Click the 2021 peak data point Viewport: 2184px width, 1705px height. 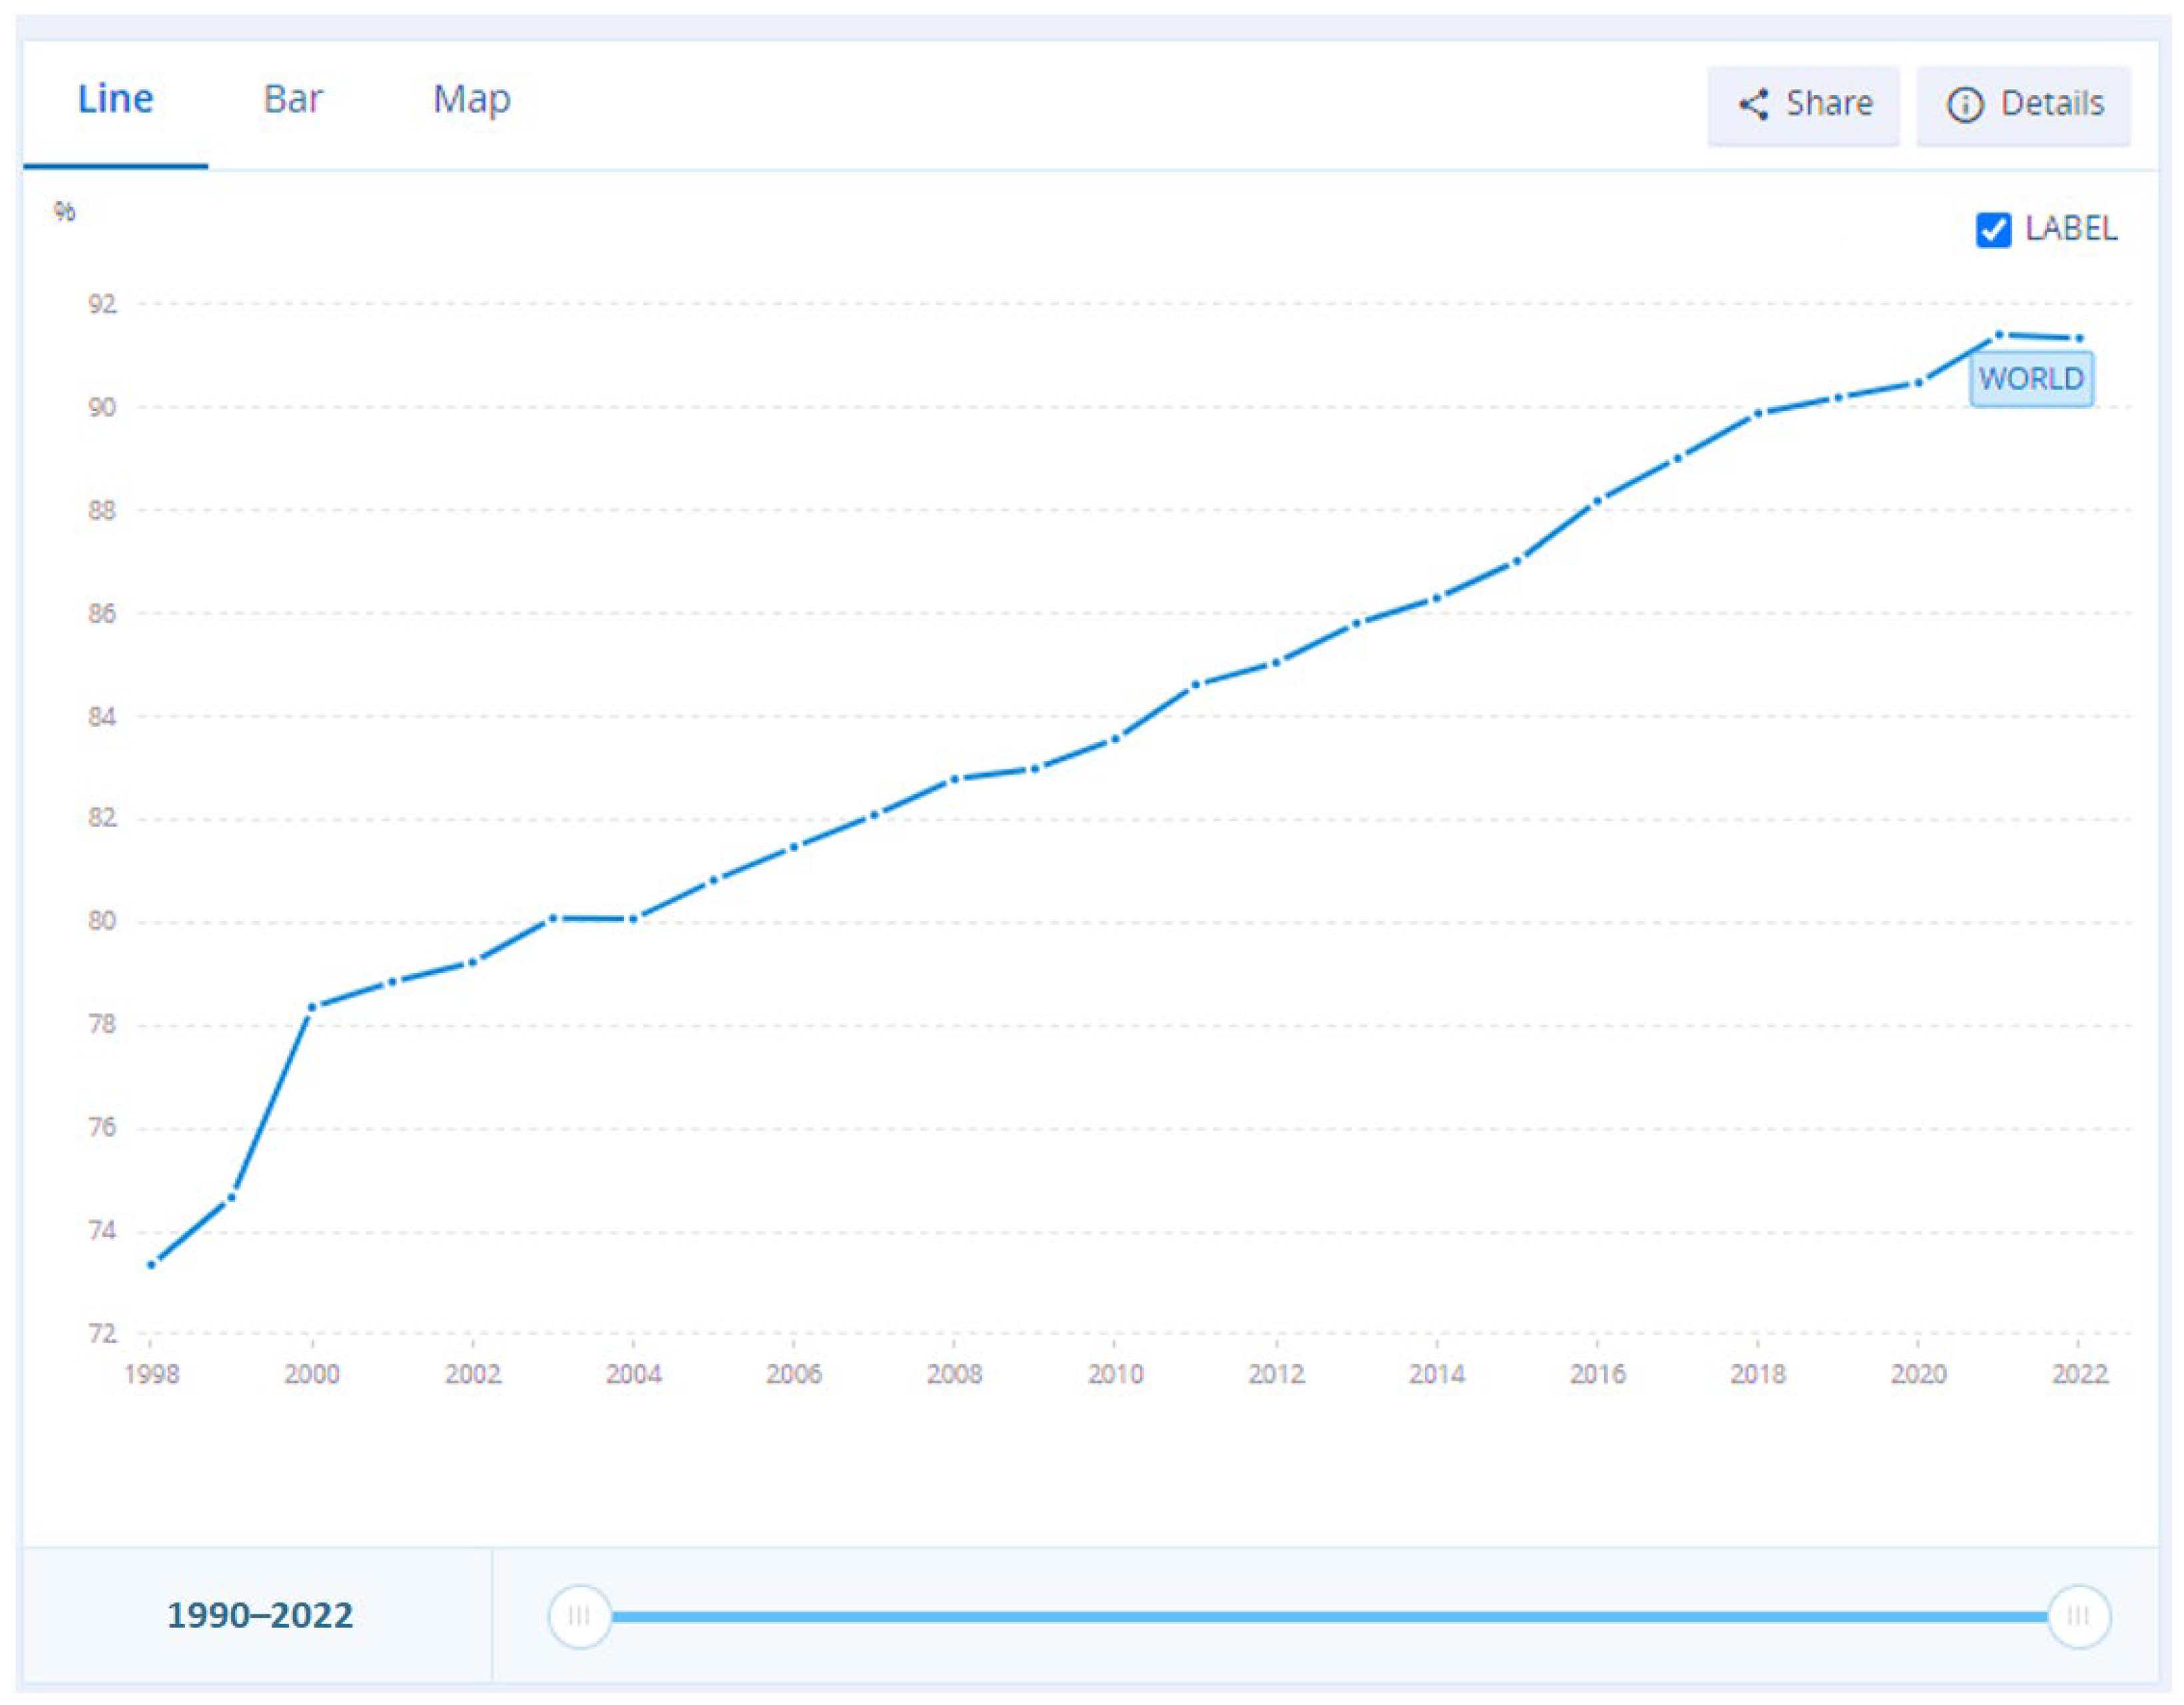pyautogui.click(x=1999, y=334)
